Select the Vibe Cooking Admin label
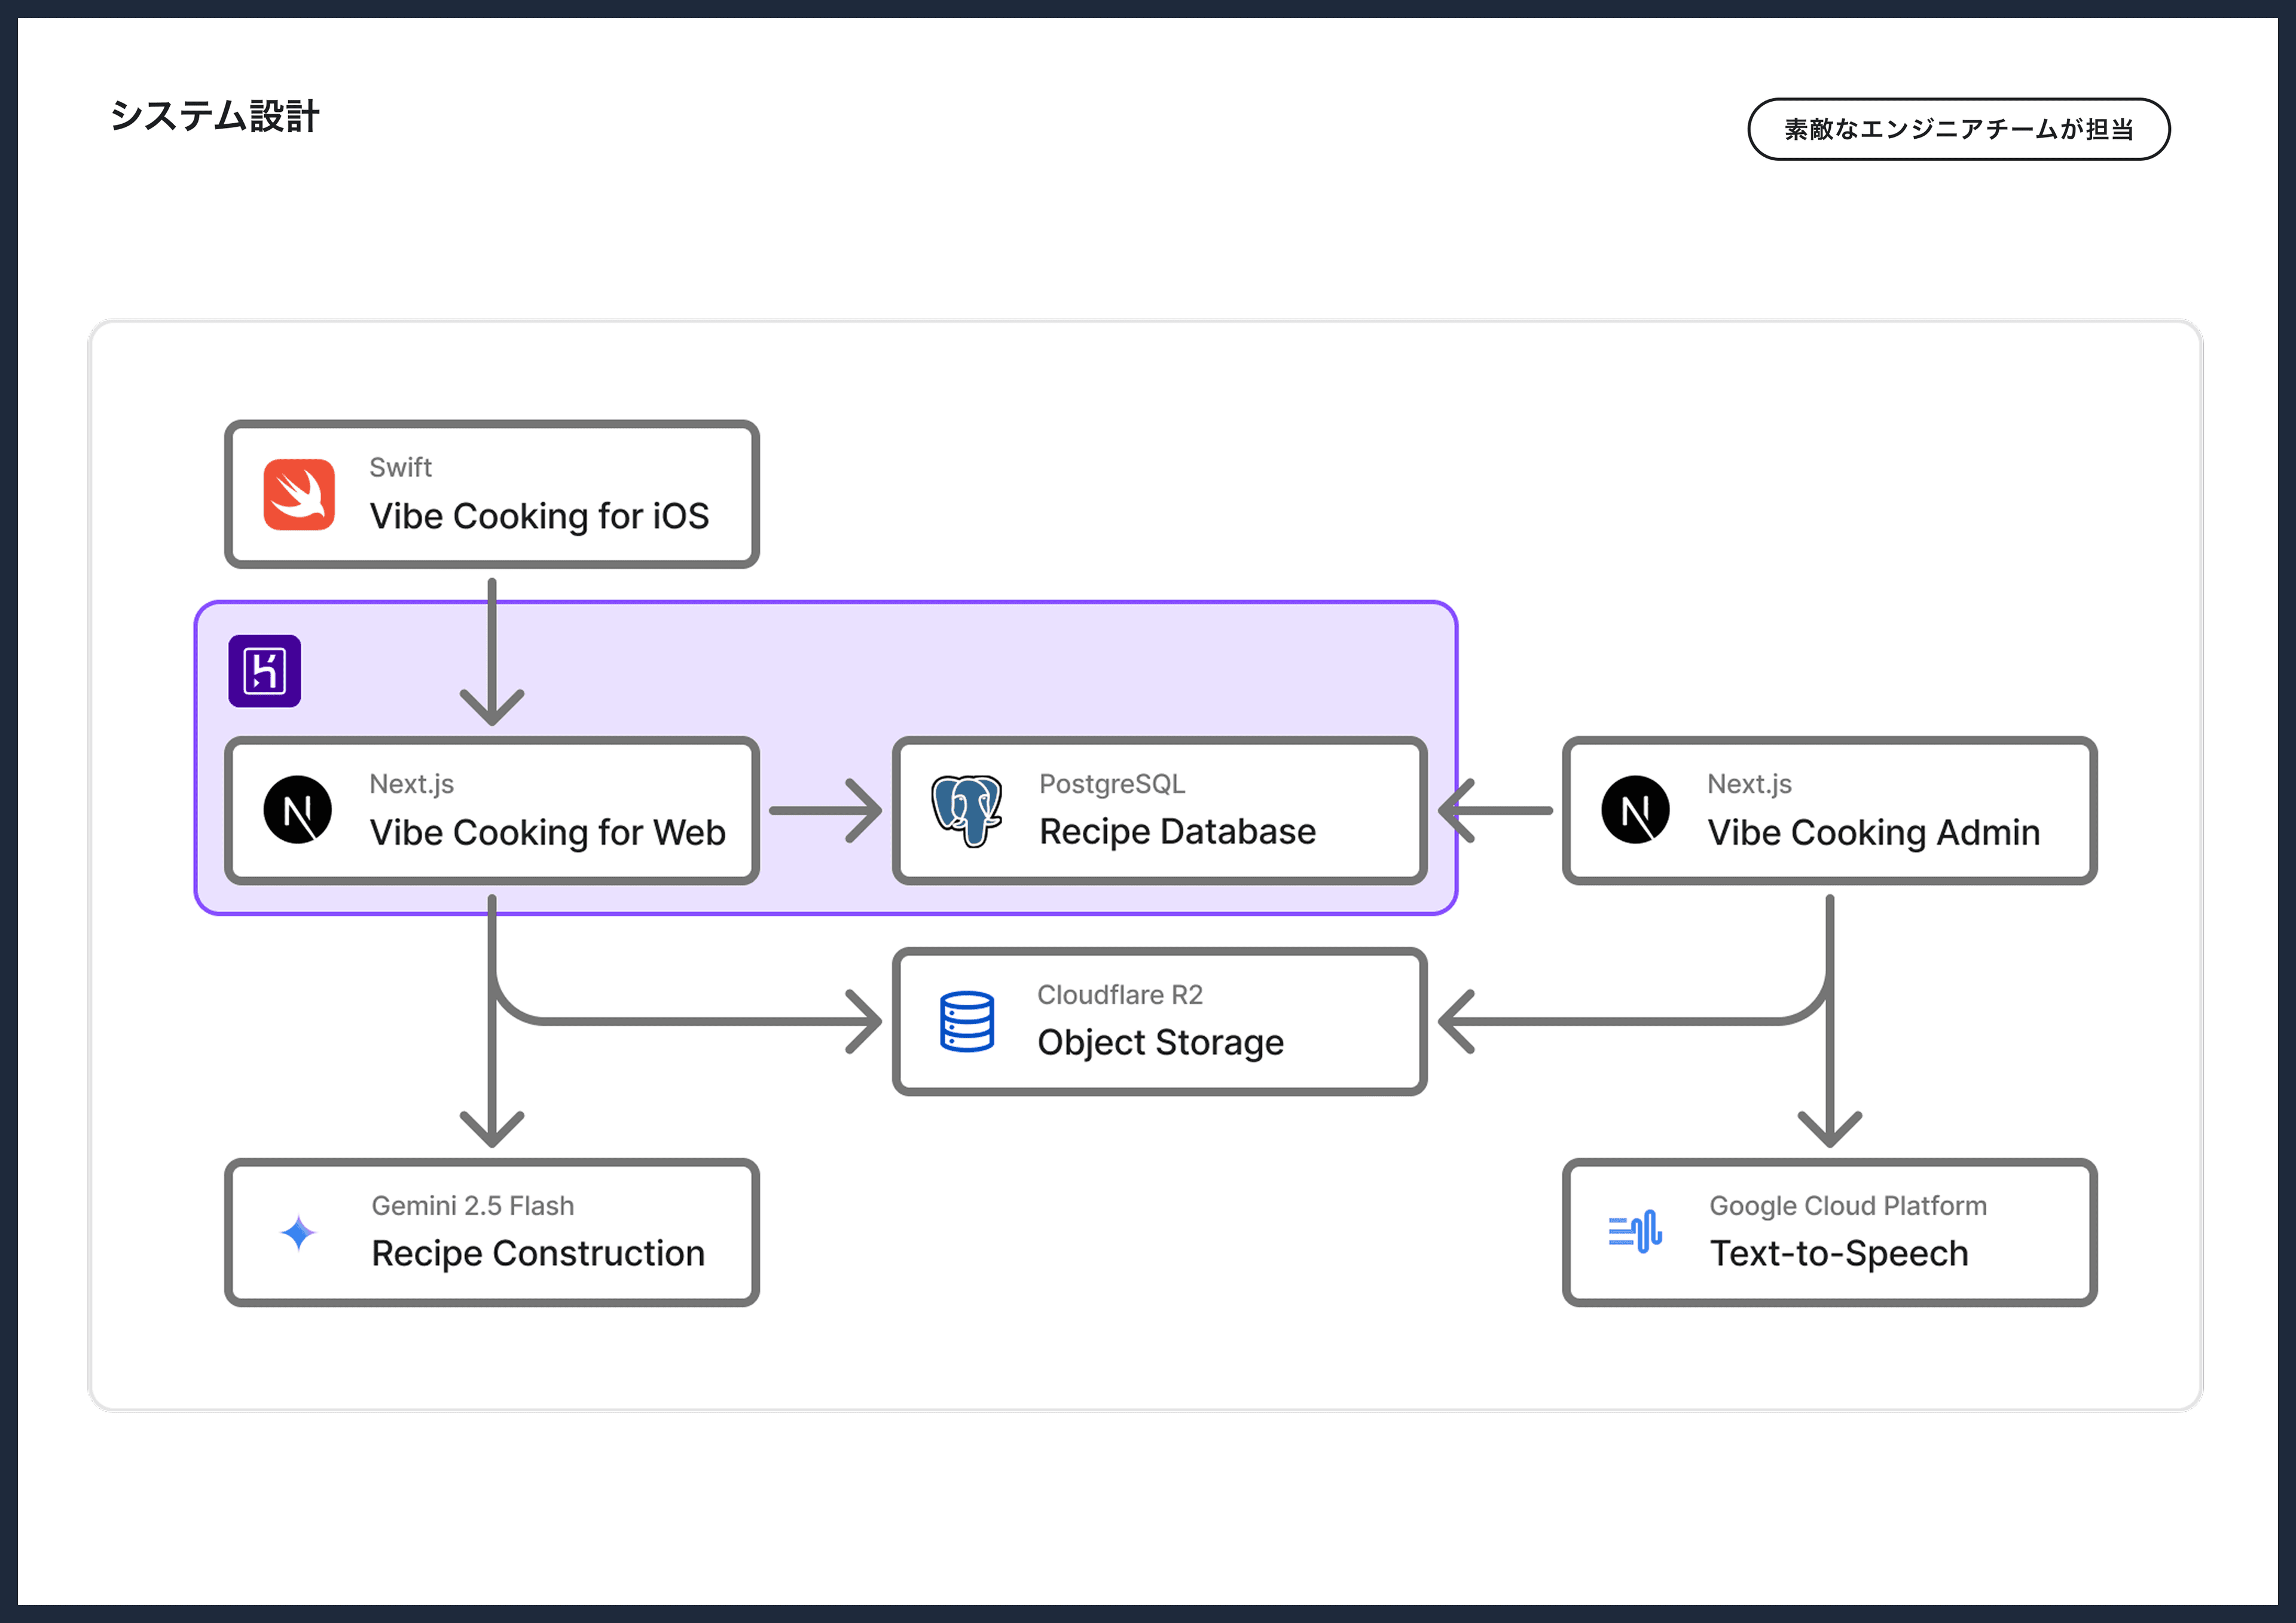The width and height of the screenshot is (2296, 1623). click(1873, 832)
